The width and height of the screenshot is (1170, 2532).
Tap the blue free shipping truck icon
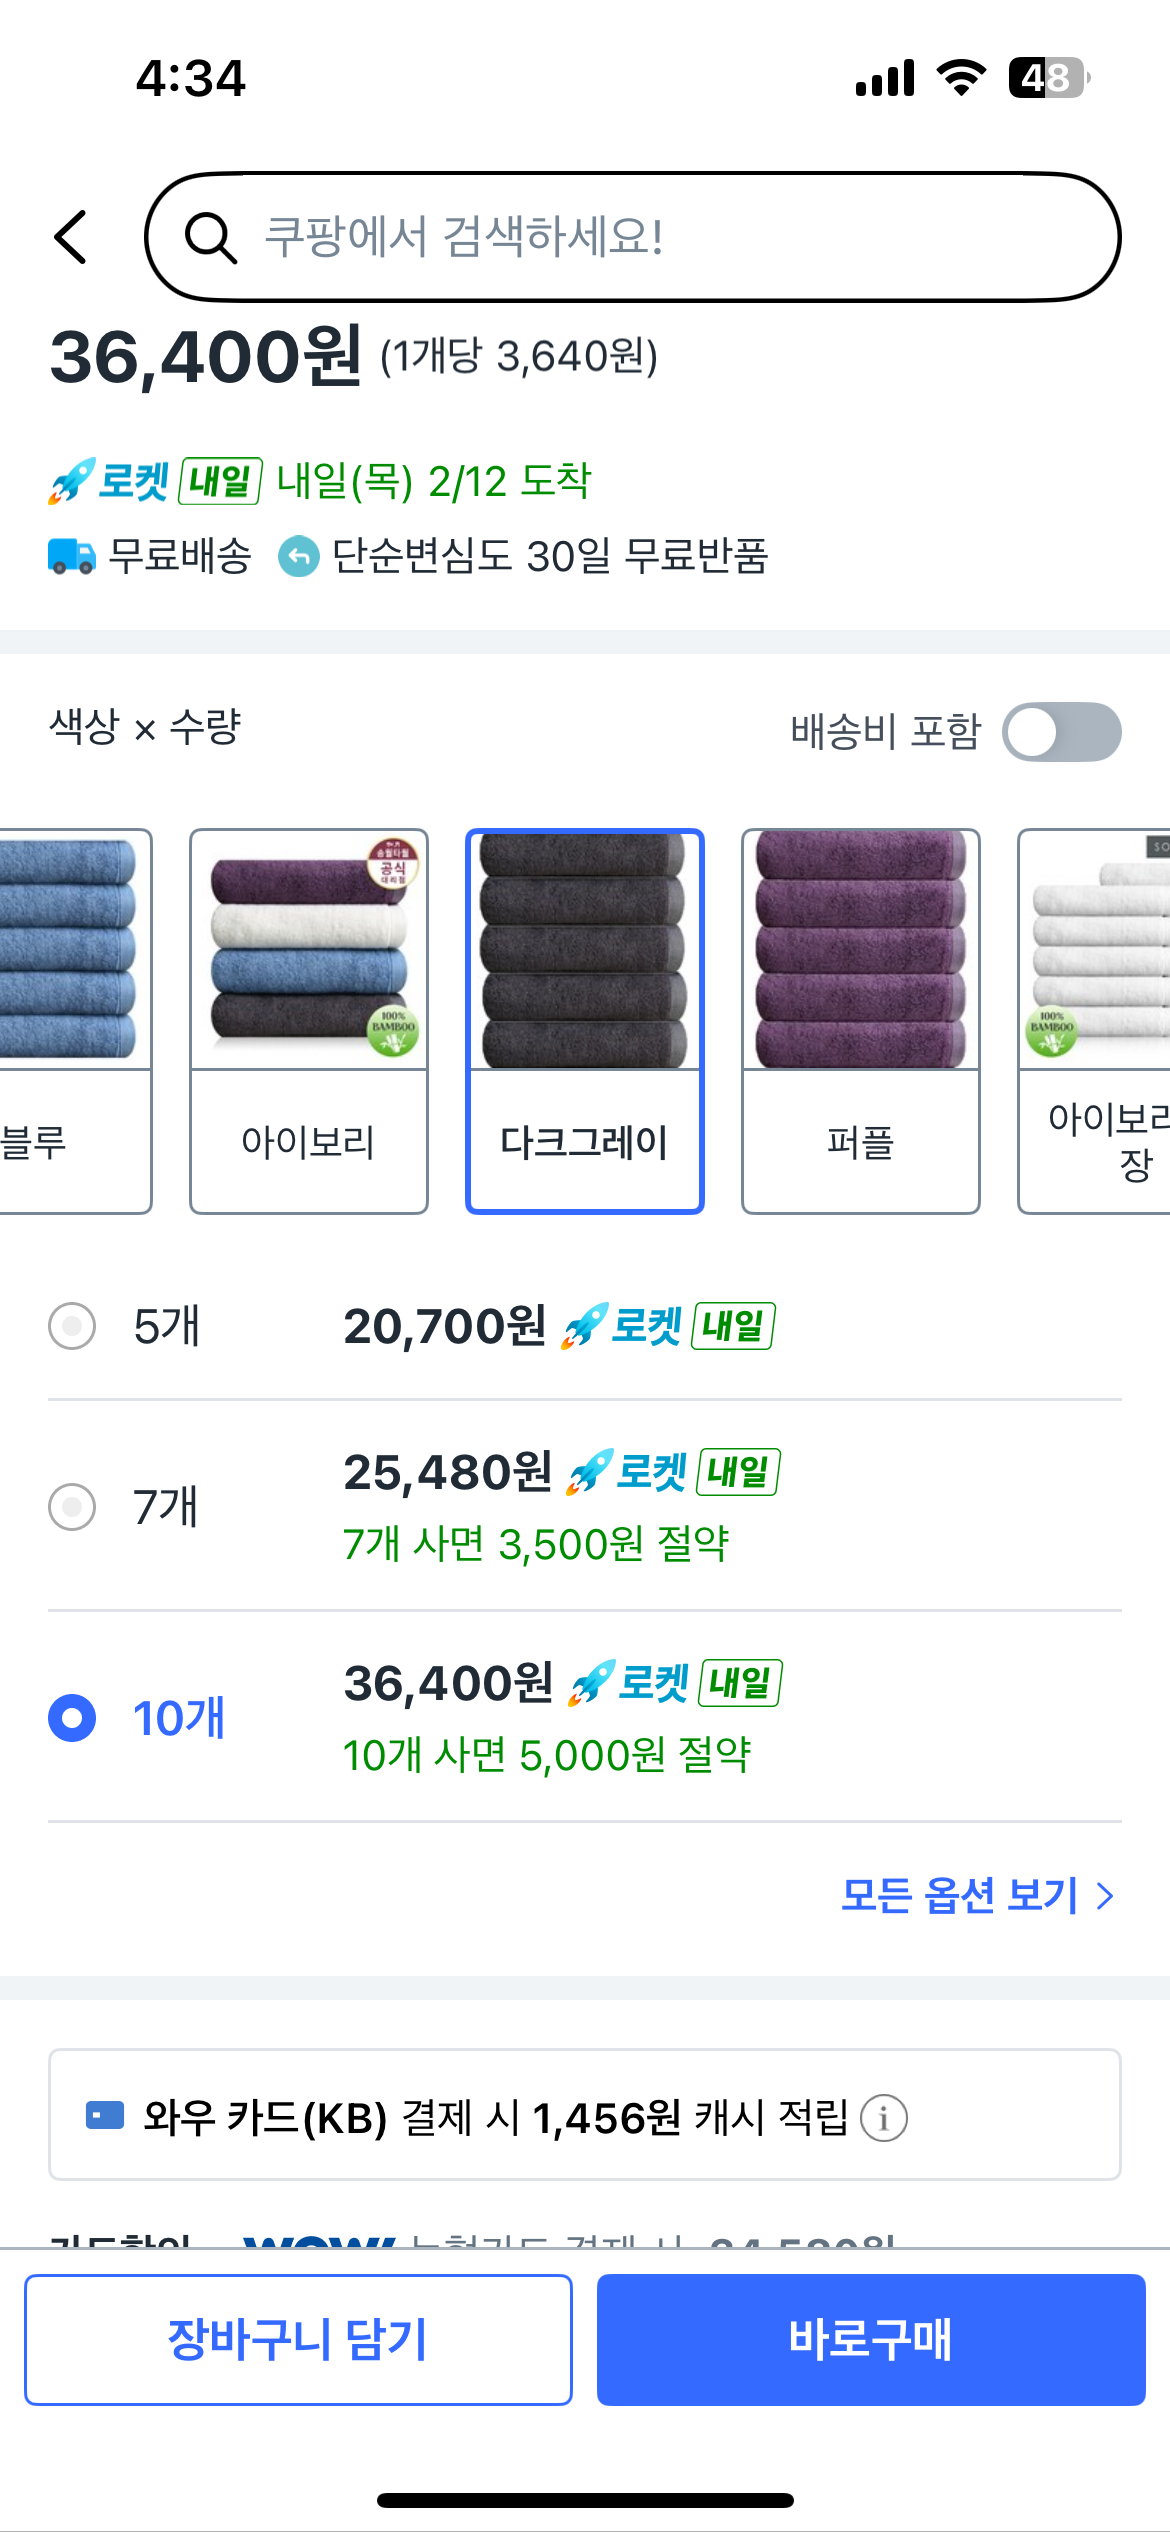tap(72, 556)
